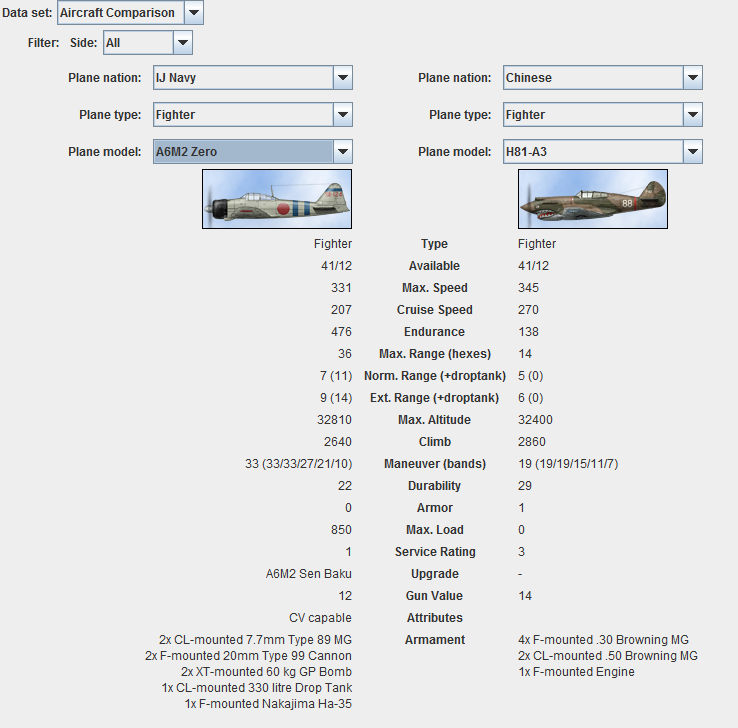738x728 pixels.
Task: Click the Zero max speed value 331
Action: point(341,288)
